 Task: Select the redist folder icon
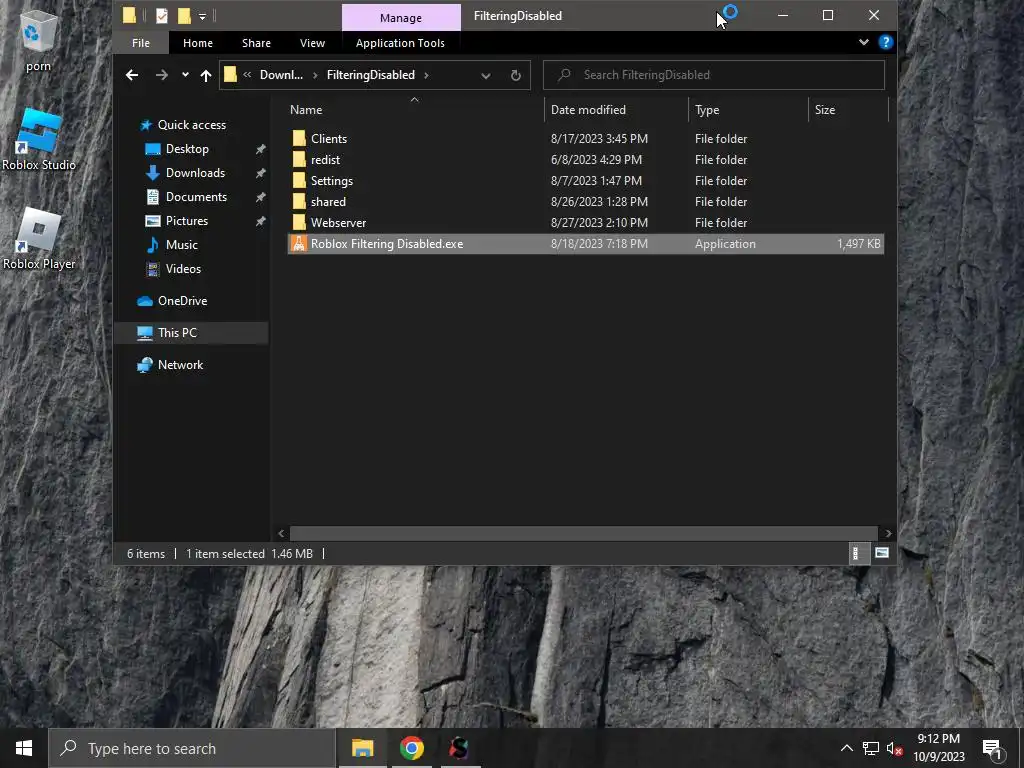click(x=299, y=159)
